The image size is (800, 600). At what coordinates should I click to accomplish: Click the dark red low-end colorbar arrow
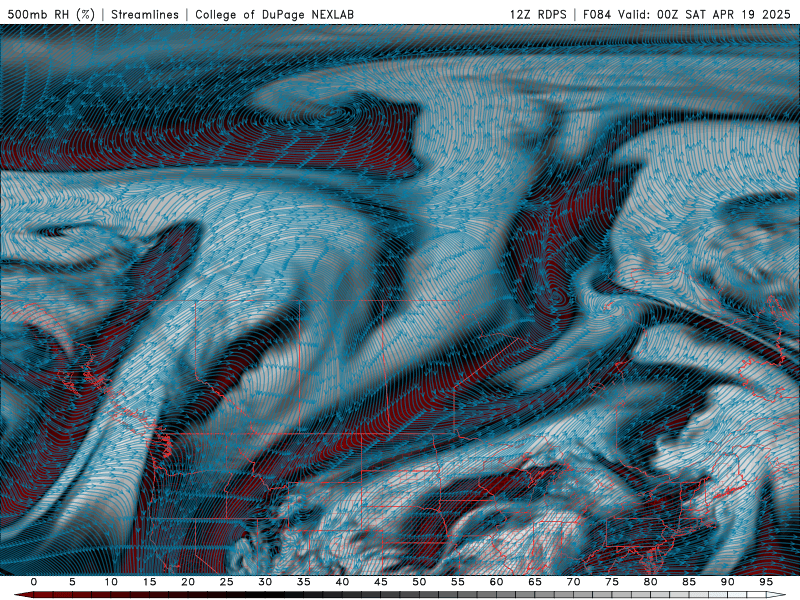(x=23, y=595)
